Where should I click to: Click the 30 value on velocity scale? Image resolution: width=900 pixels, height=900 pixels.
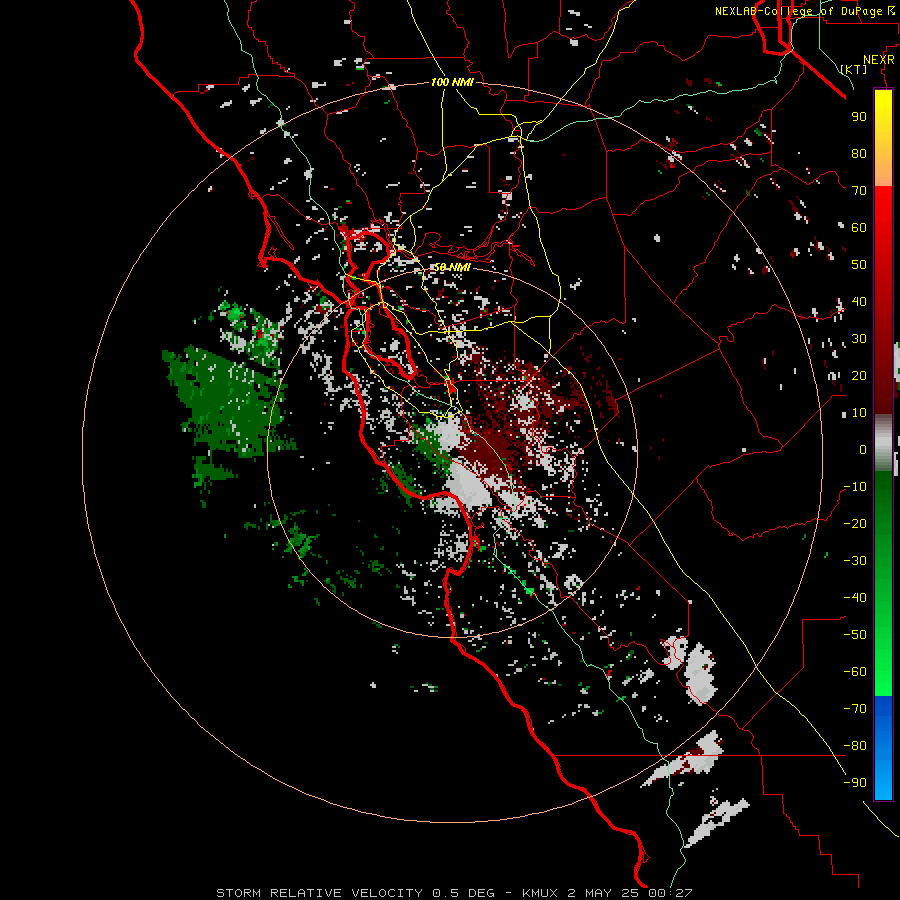(859, 339)
